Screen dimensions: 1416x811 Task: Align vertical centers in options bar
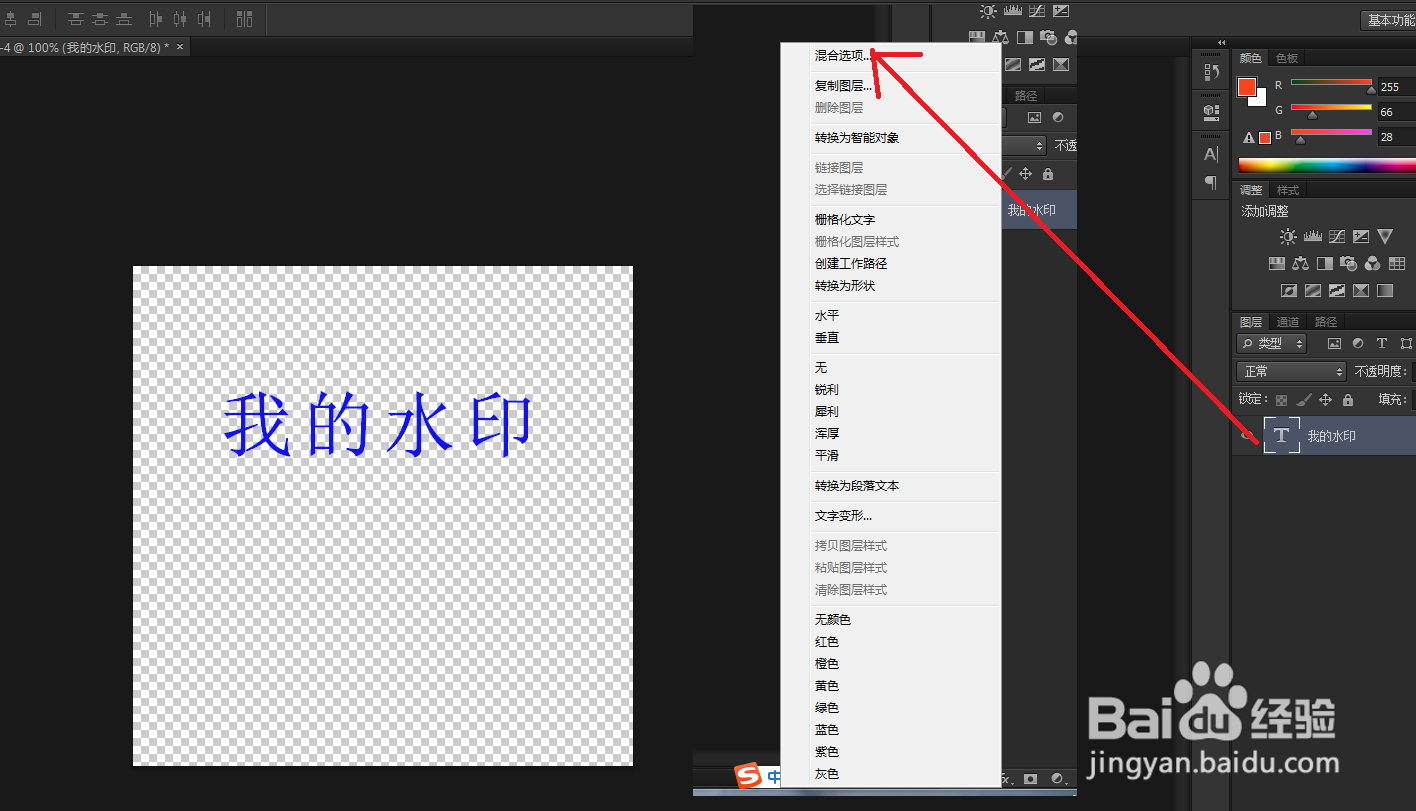point(100,19)
